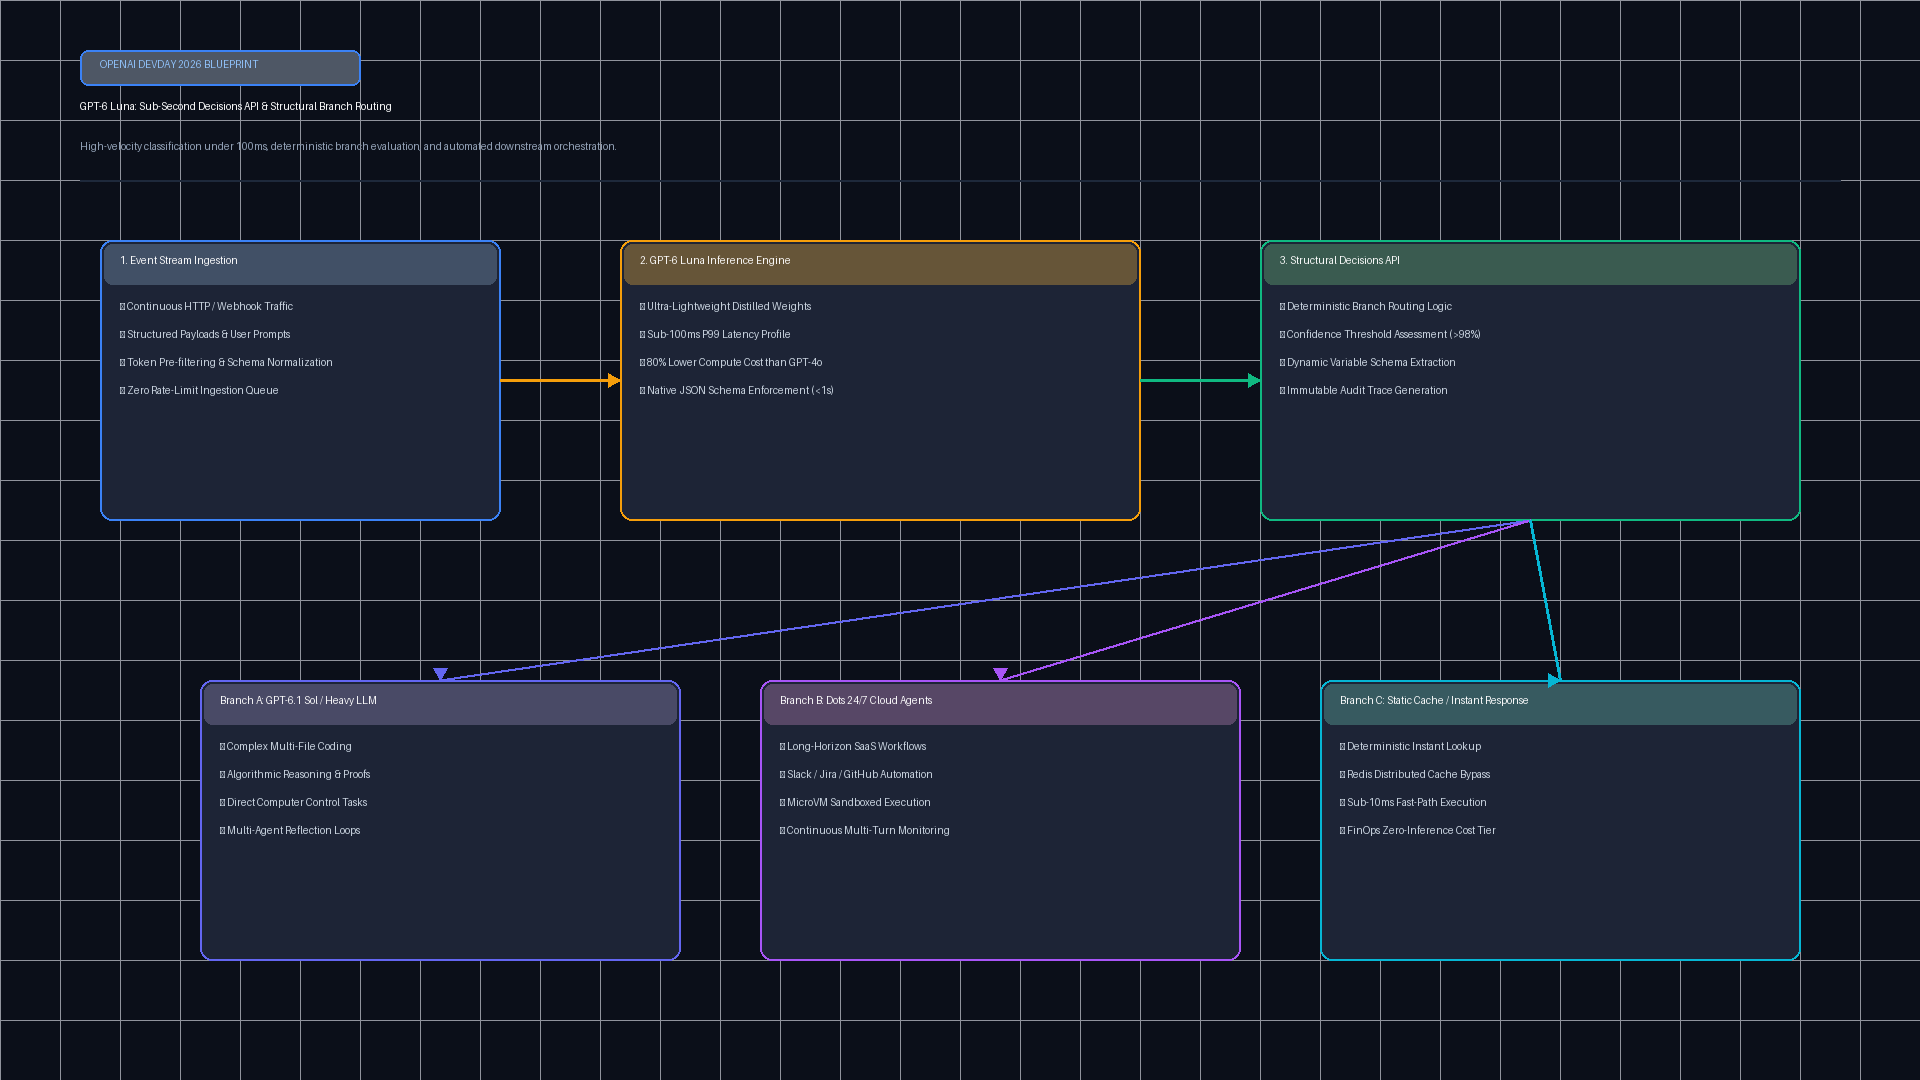
Task: Click 'Sub-100ms P99 Latency Profile' line
Action: (715, 335)
